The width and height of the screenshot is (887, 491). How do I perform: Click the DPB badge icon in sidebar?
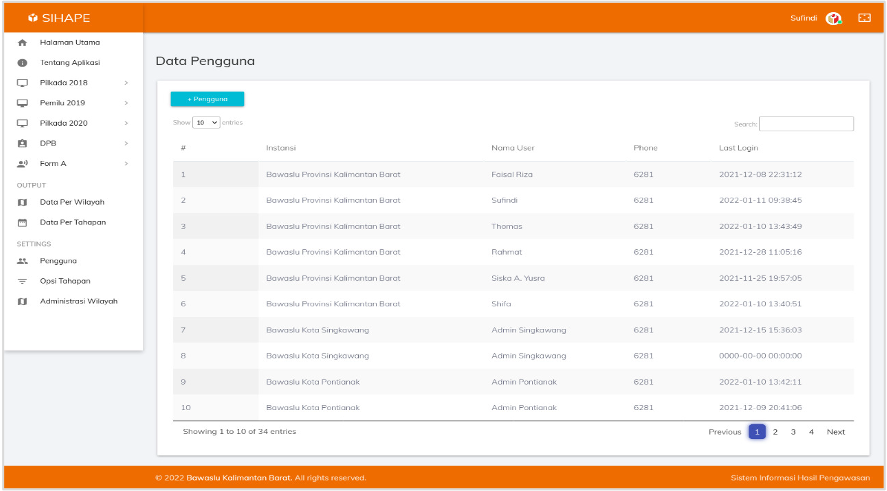coord(22,143)
